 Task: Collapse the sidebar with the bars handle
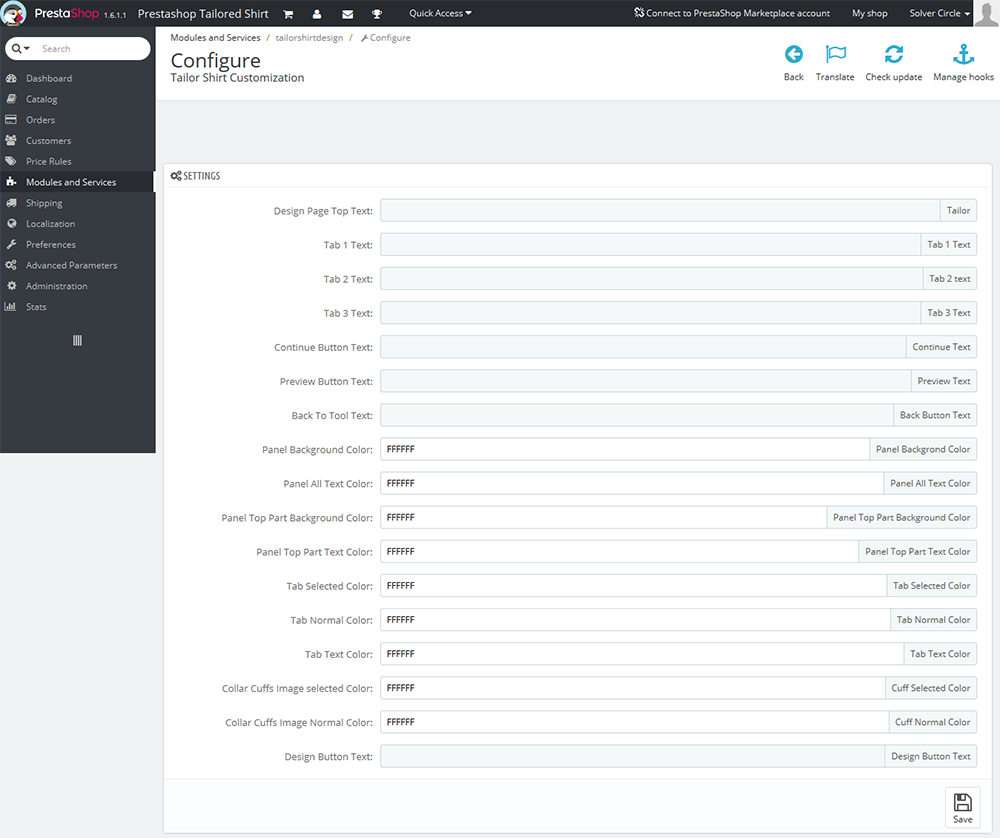coord(77,341)
